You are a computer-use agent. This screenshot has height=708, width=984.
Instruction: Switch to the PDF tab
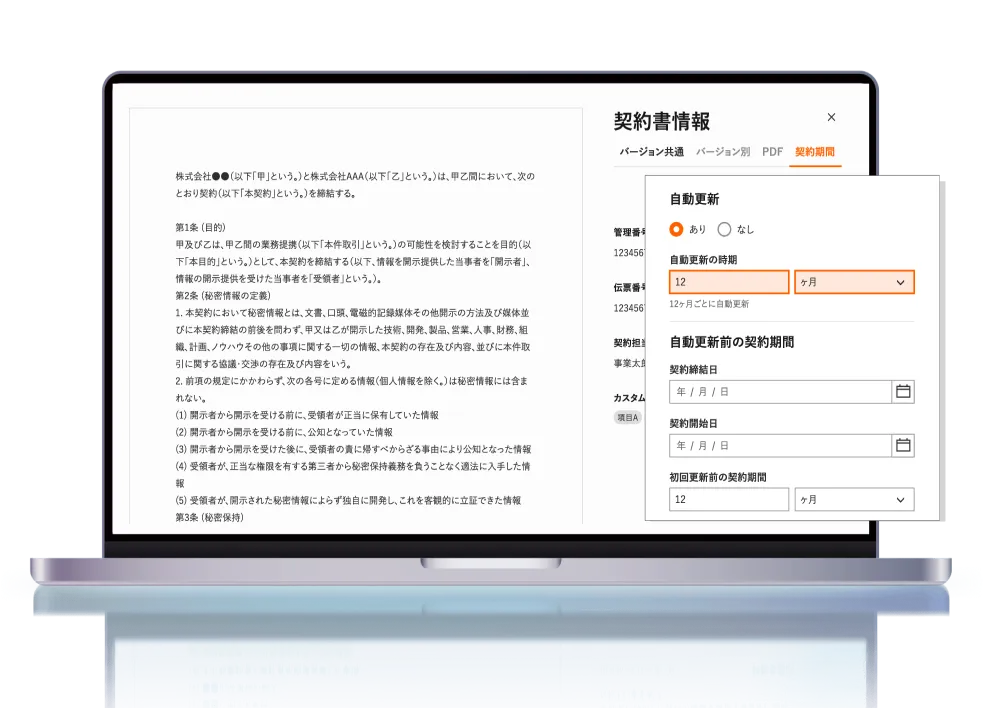773,152
